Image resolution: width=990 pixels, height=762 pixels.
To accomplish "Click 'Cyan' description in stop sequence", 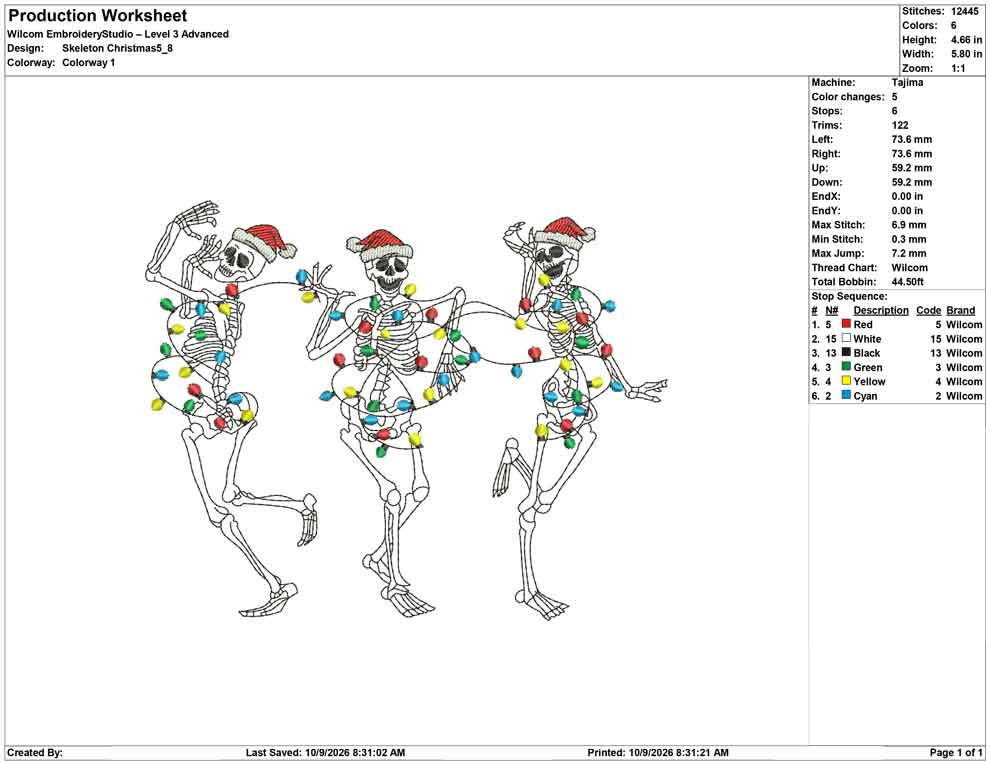I will (865, 396).
